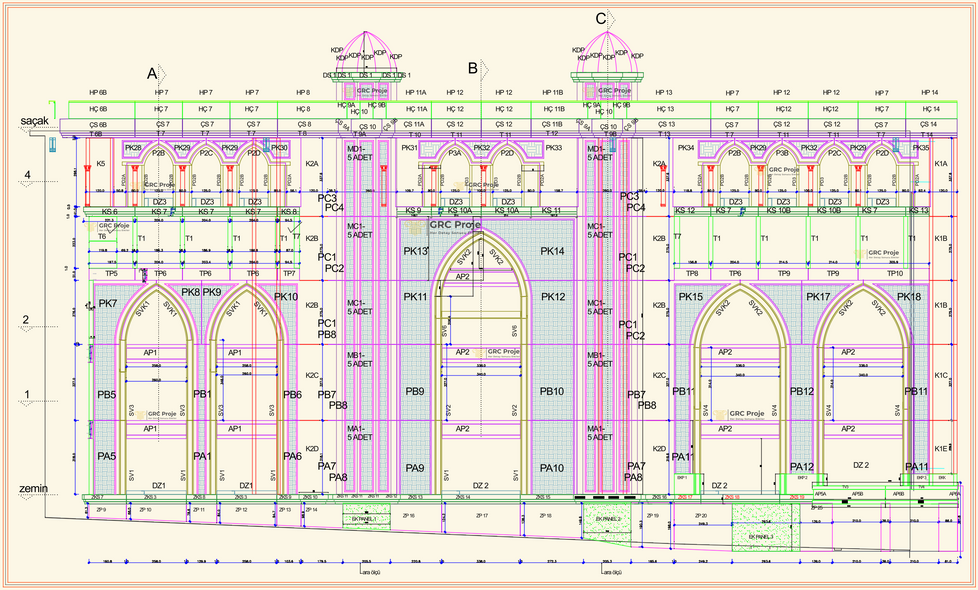Click the "HP 6B" panel label
Screen dimensions: 978x590
coord(99,92)
